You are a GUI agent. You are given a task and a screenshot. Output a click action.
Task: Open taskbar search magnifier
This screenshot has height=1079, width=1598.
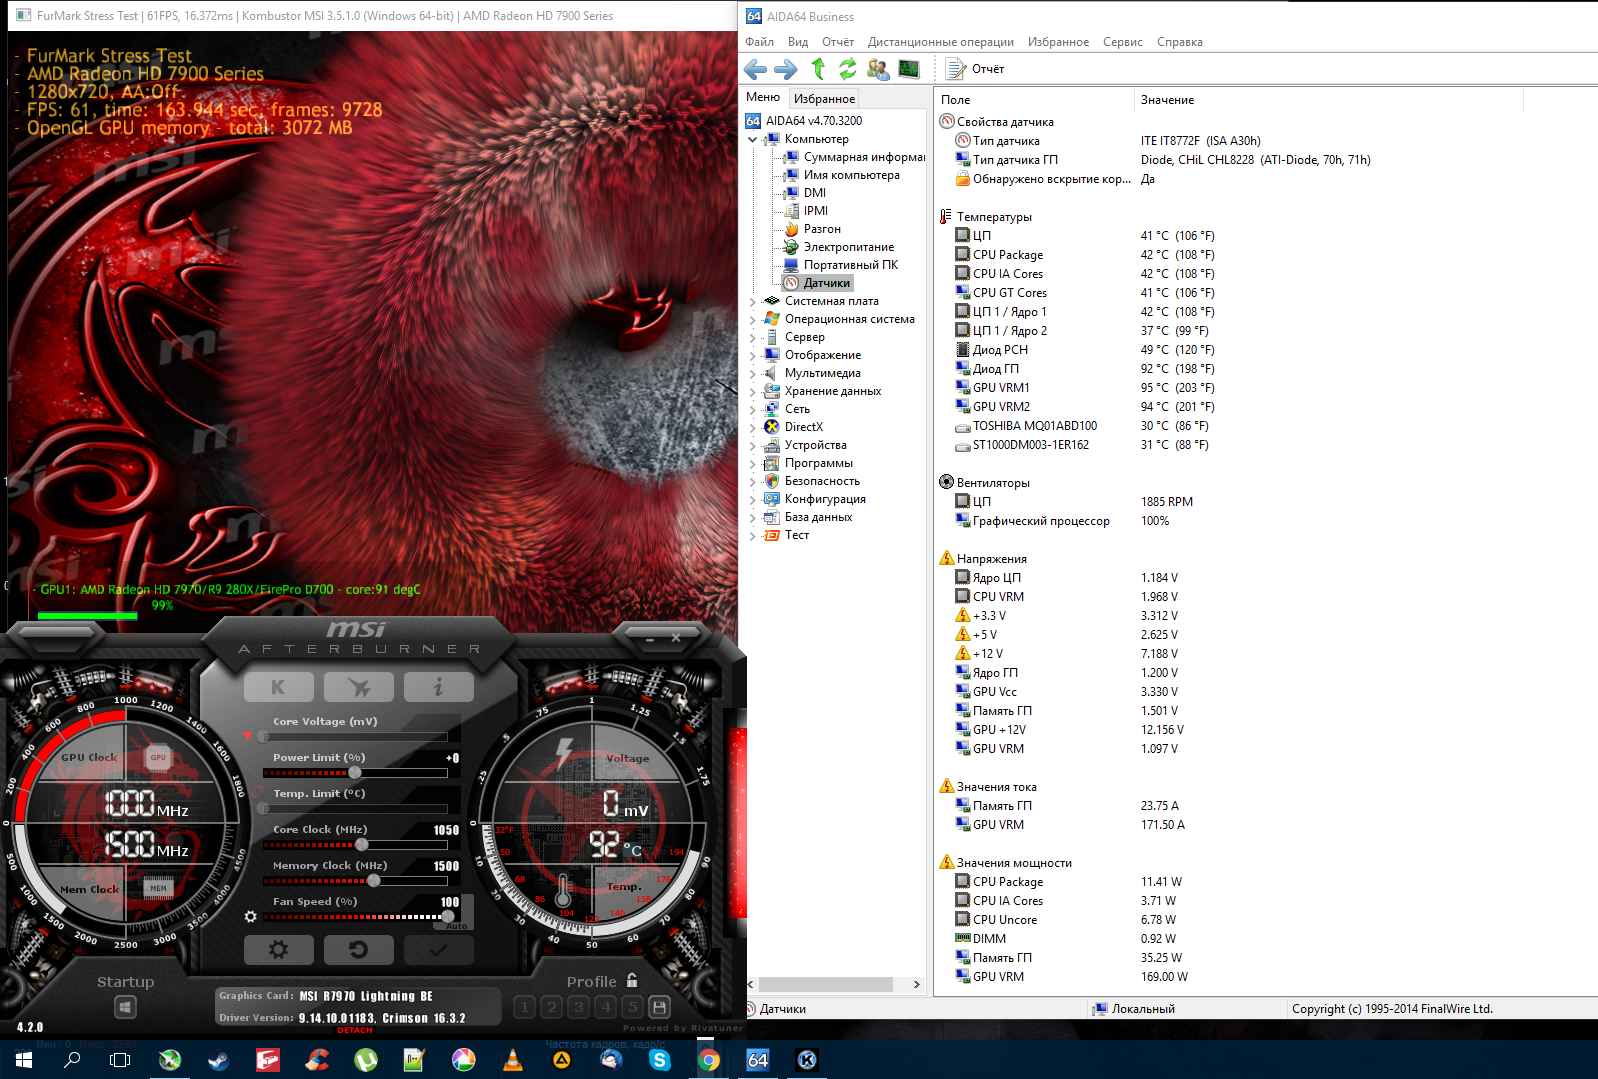click(71, 1060)
